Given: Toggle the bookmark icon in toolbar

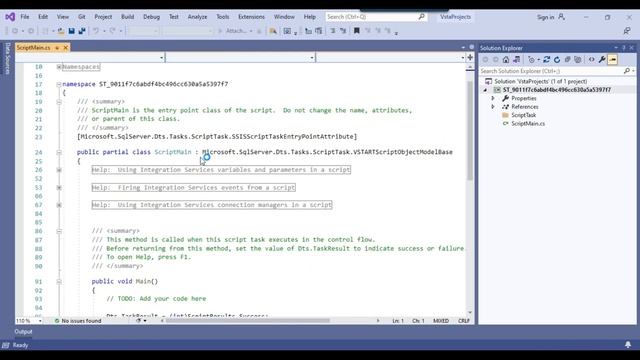Looking at the screenshot, I should (x=356, y=31).
